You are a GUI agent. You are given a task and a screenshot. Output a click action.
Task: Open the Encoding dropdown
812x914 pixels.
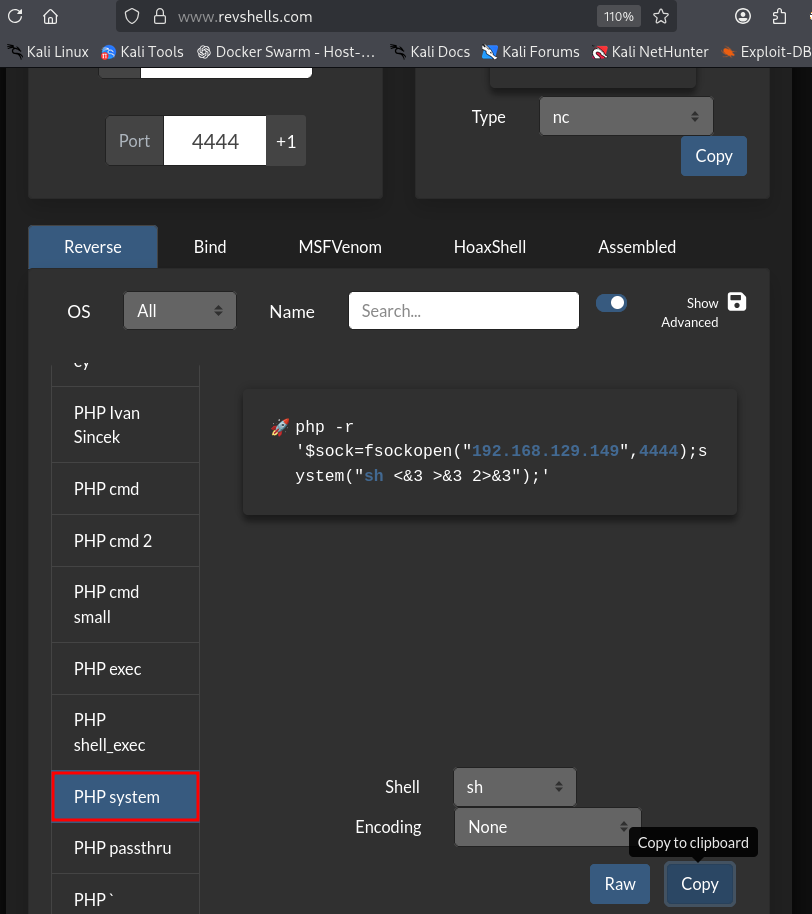pos(547,827)
